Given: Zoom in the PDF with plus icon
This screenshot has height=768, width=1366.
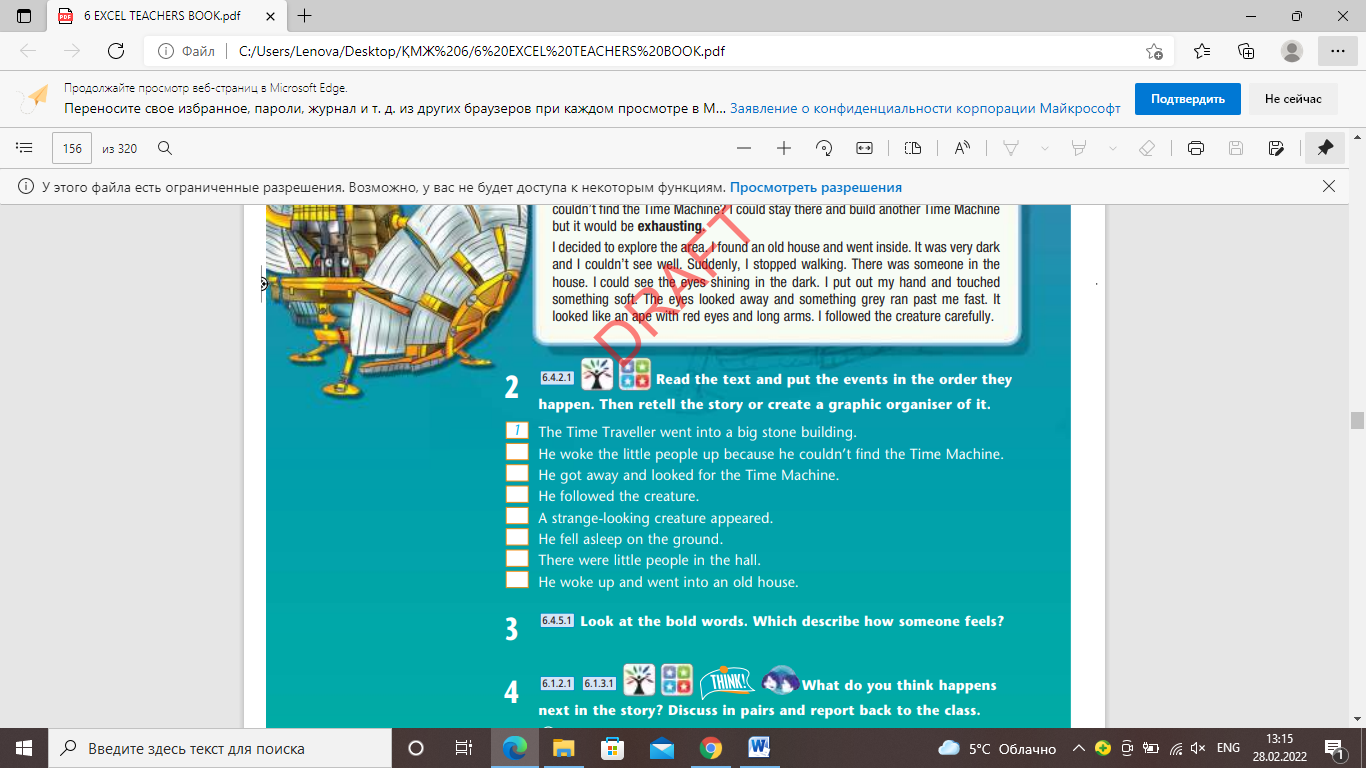Looking at the screenshot, I should click(784, 148).
